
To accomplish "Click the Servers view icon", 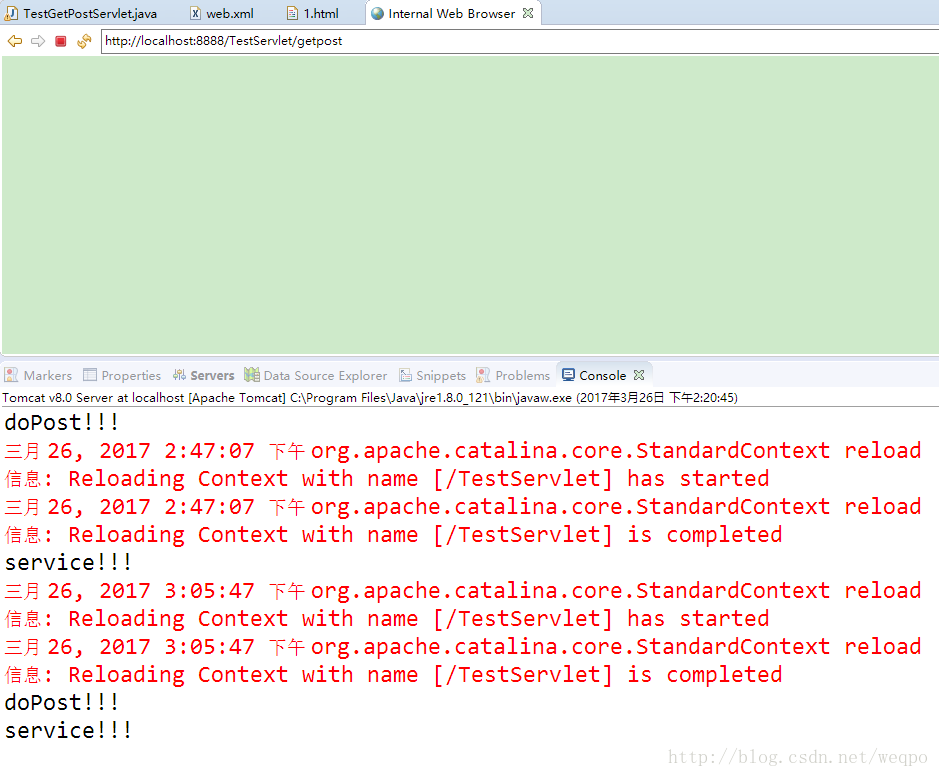I will [x=179, y=375].
